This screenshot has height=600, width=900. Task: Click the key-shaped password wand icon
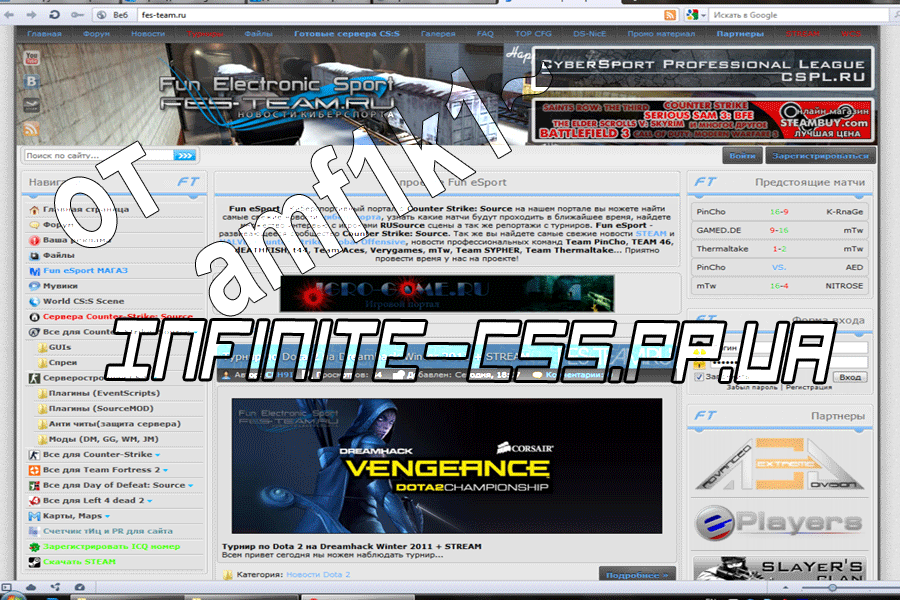pos(77,15)
